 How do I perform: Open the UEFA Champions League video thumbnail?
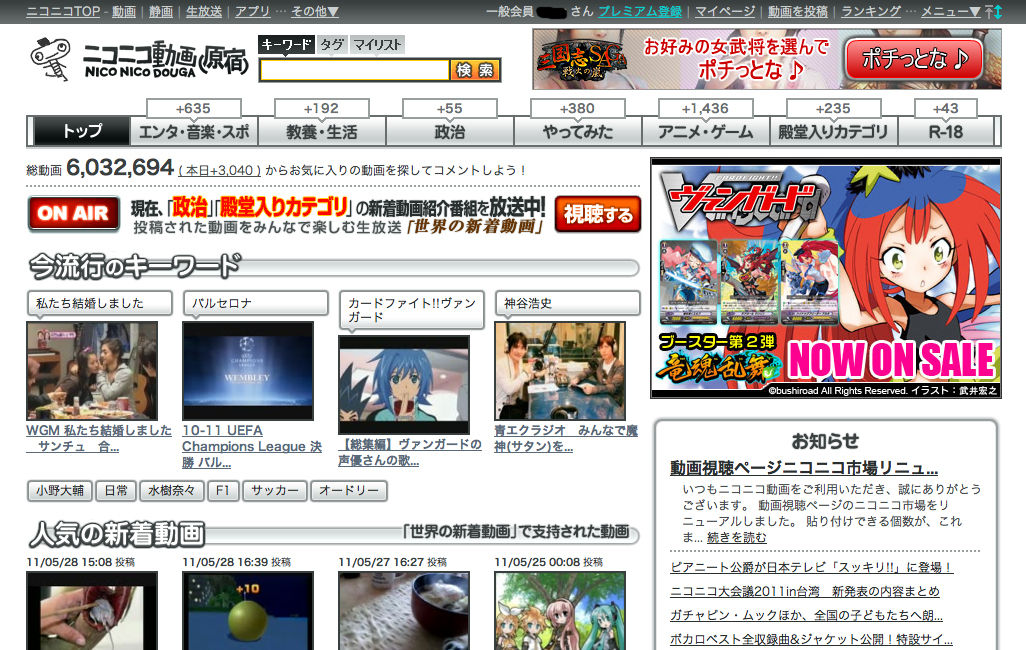click(248, 370)
